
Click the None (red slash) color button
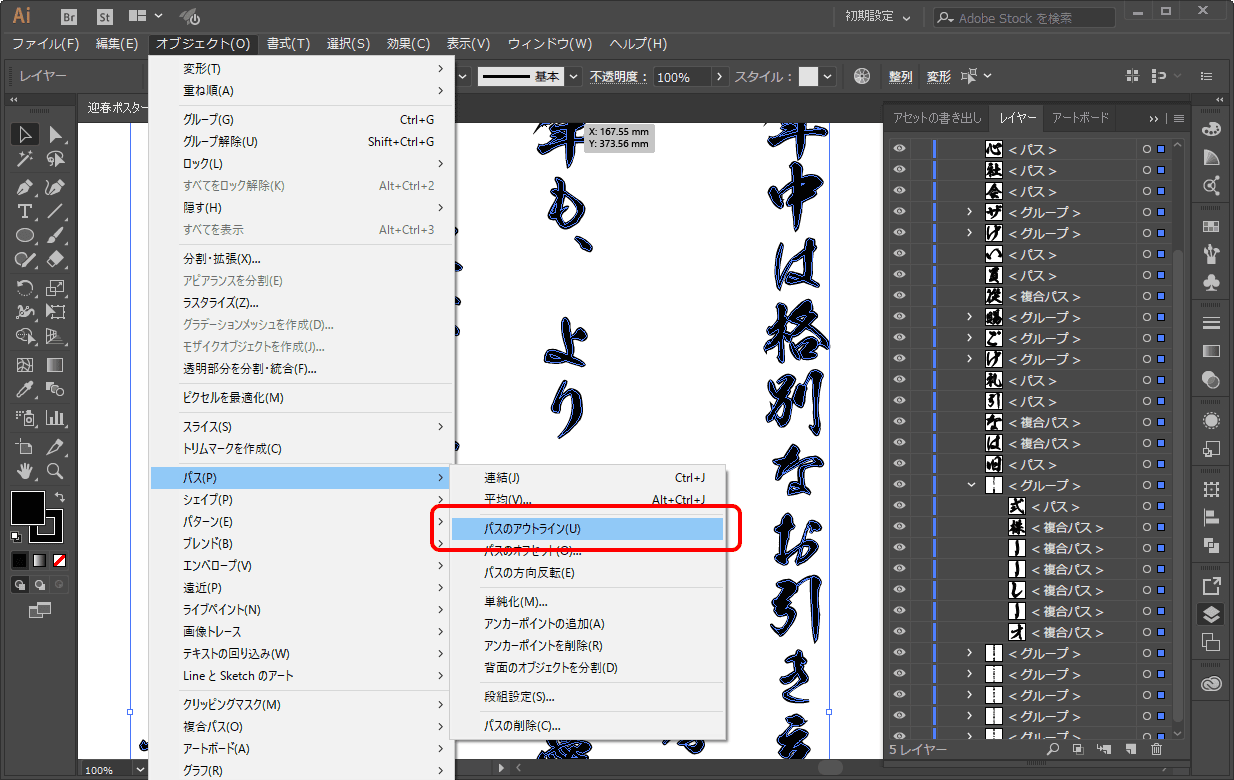click(60, 560)
